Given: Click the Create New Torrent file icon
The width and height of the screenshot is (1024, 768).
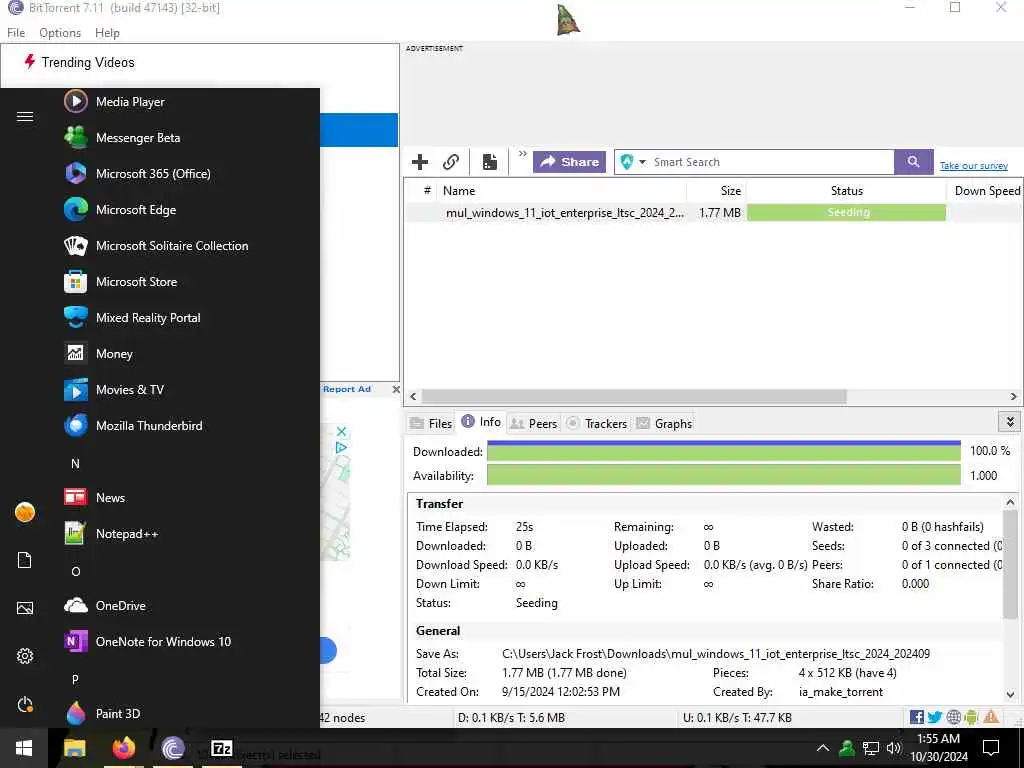Looking at the screenshot, I should (490, 161).
